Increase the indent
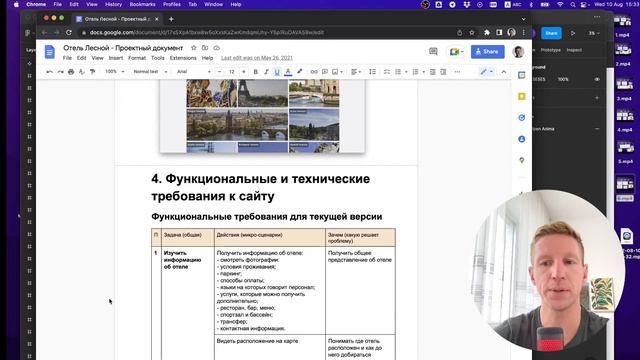 [443, 72]
